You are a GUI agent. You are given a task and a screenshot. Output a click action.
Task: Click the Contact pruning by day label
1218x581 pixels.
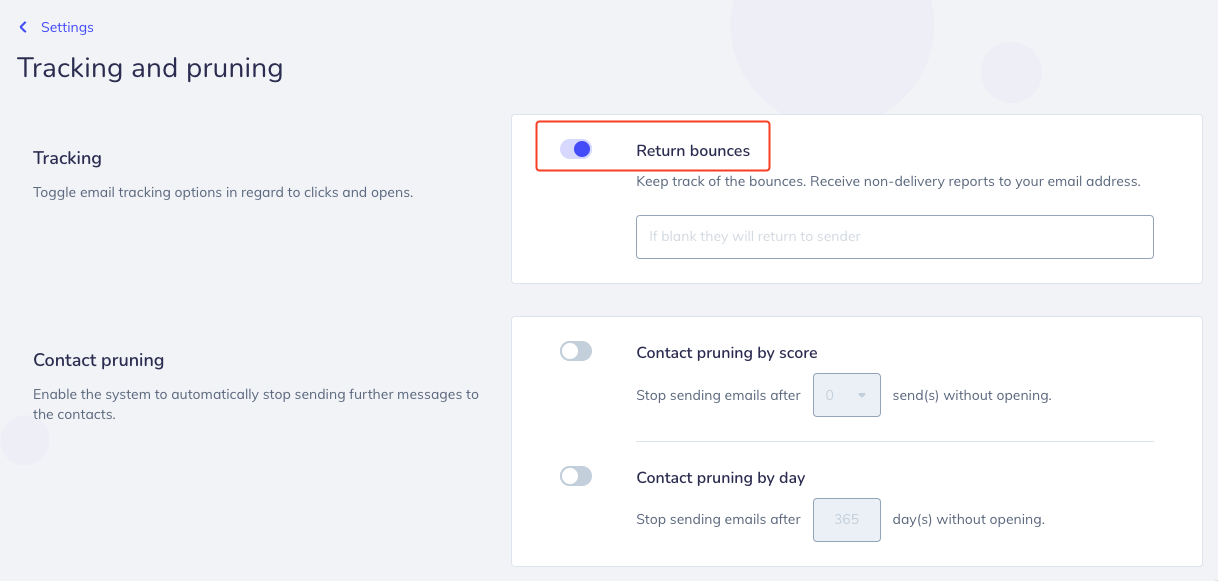coord(721,478)
